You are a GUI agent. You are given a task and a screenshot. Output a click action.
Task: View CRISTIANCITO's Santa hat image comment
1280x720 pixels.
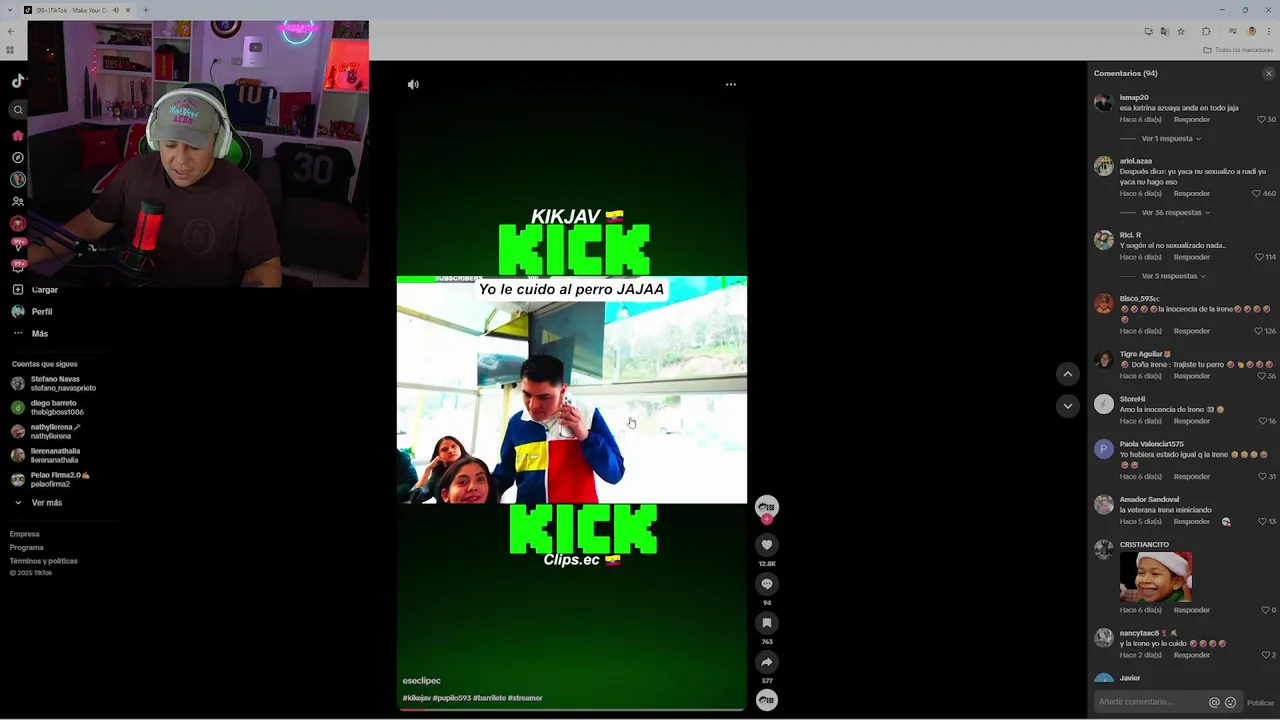pos(1156,577)
